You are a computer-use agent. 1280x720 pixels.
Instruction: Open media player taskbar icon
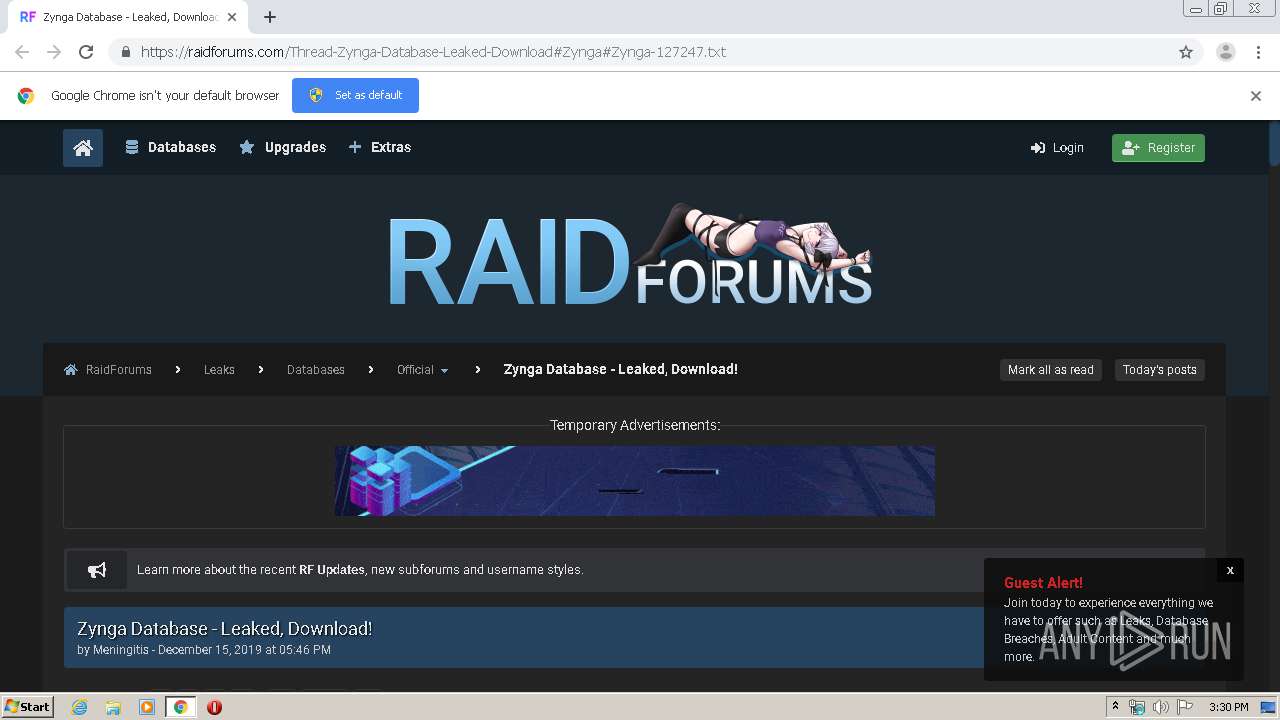[x=147, y=707]
